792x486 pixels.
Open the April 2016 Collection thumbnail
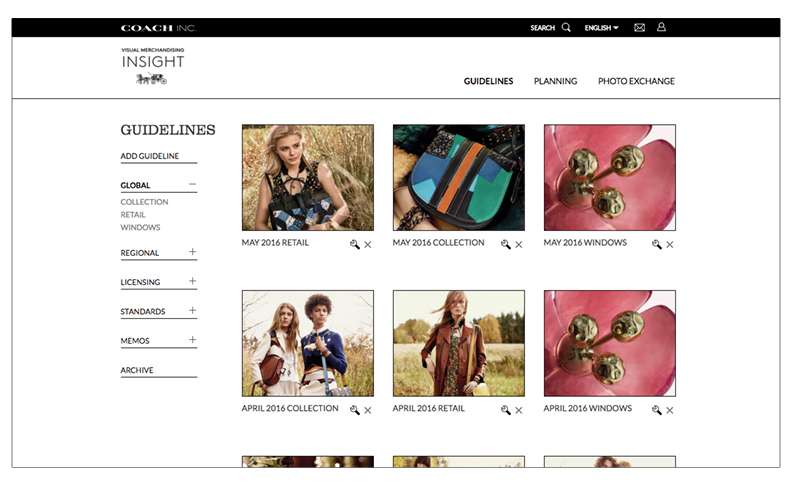[308, 344]
